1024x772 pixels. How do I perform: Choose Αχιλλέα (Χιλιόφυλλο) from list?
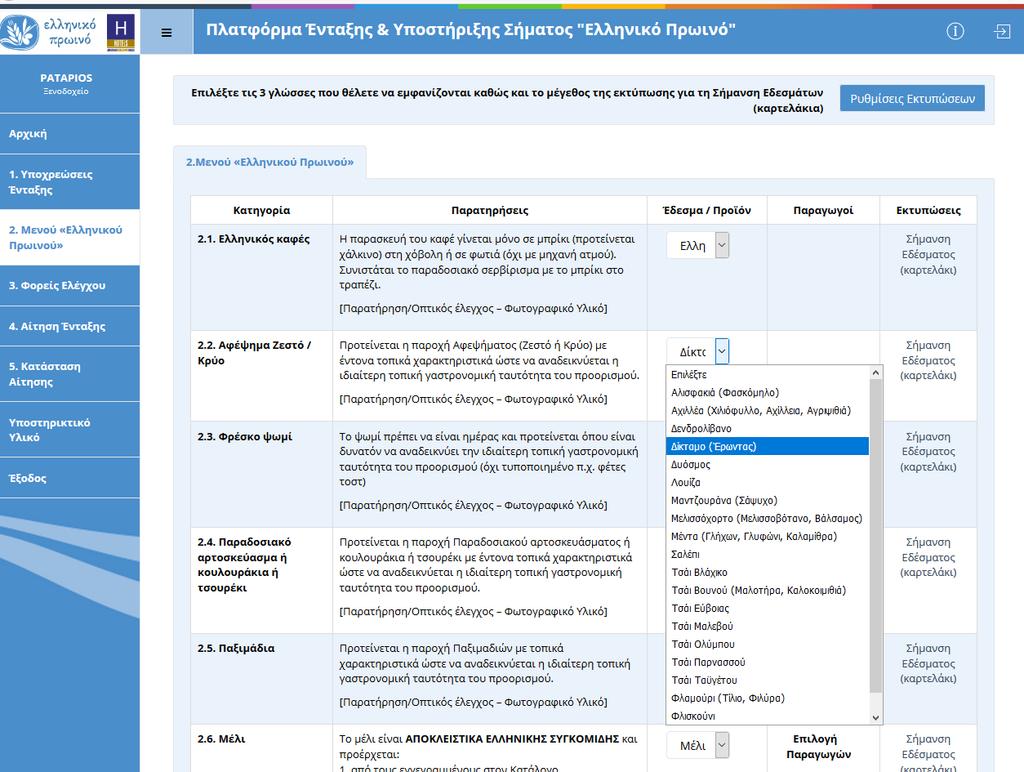click(x=768, y=410)
